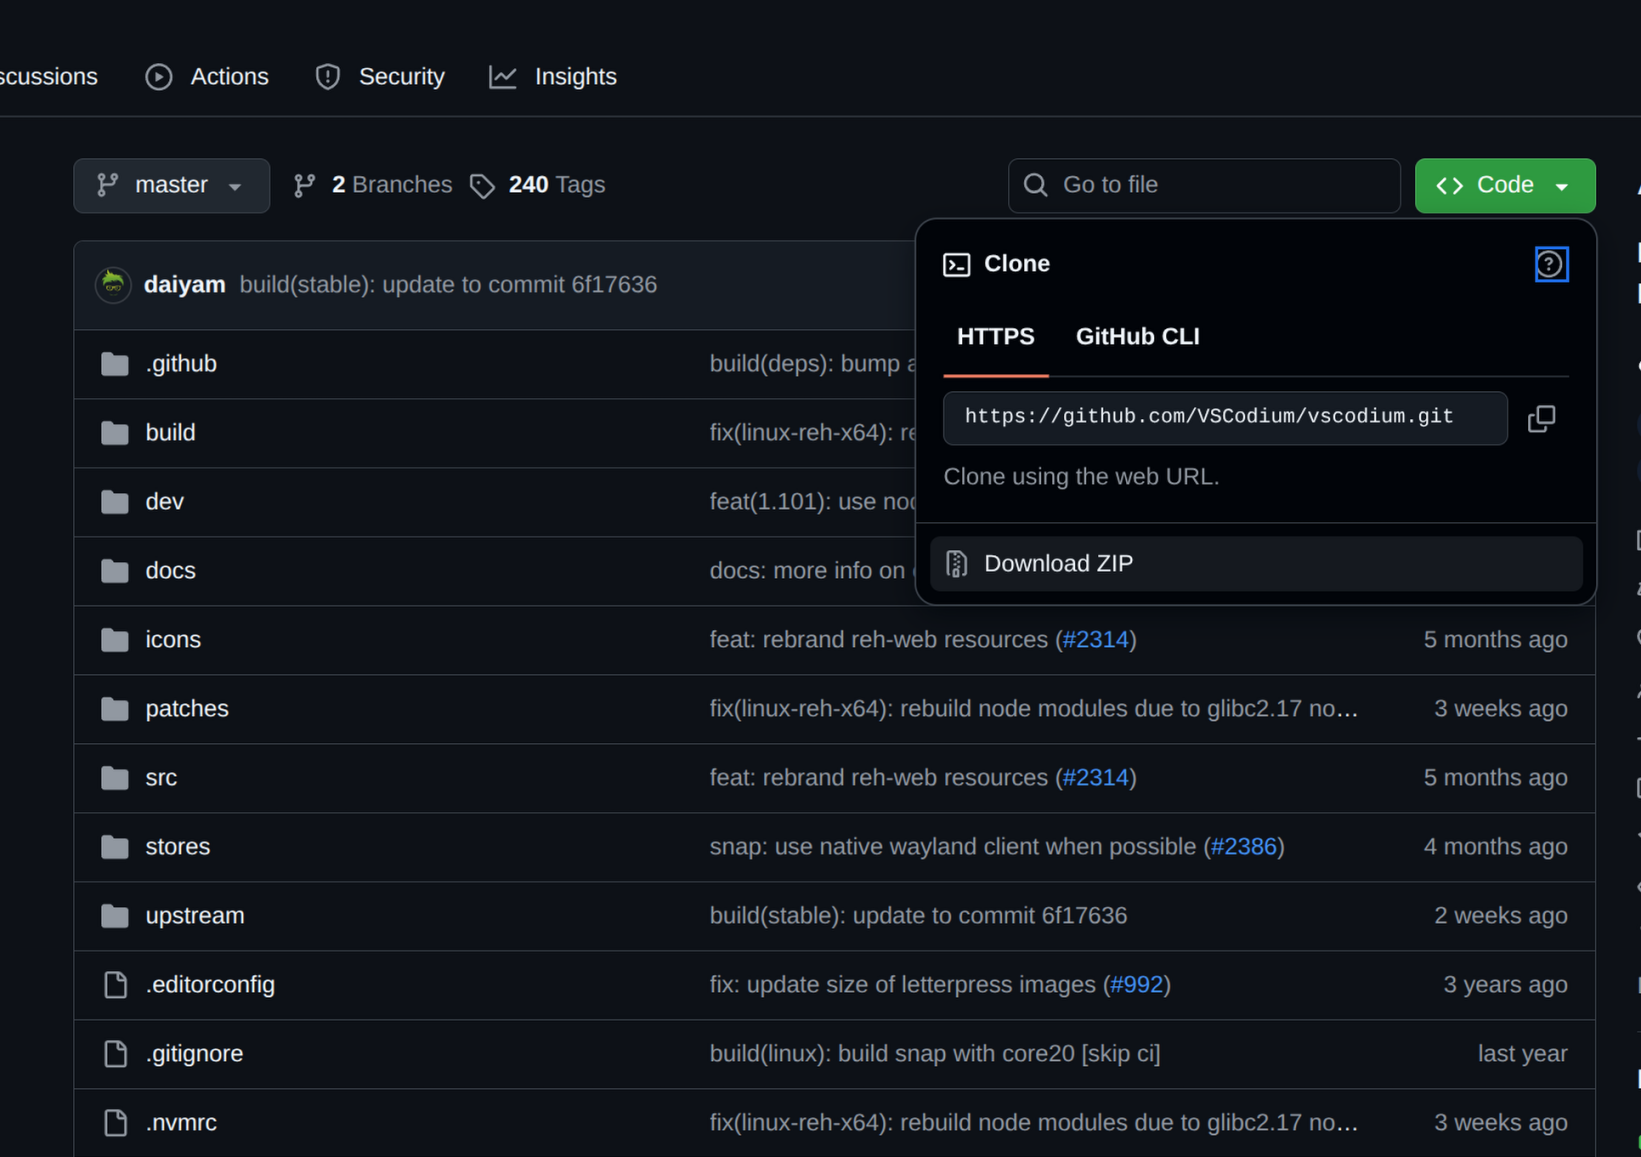Open the build folder
Screen dimensions: 1641x1157
pos(170,433)
